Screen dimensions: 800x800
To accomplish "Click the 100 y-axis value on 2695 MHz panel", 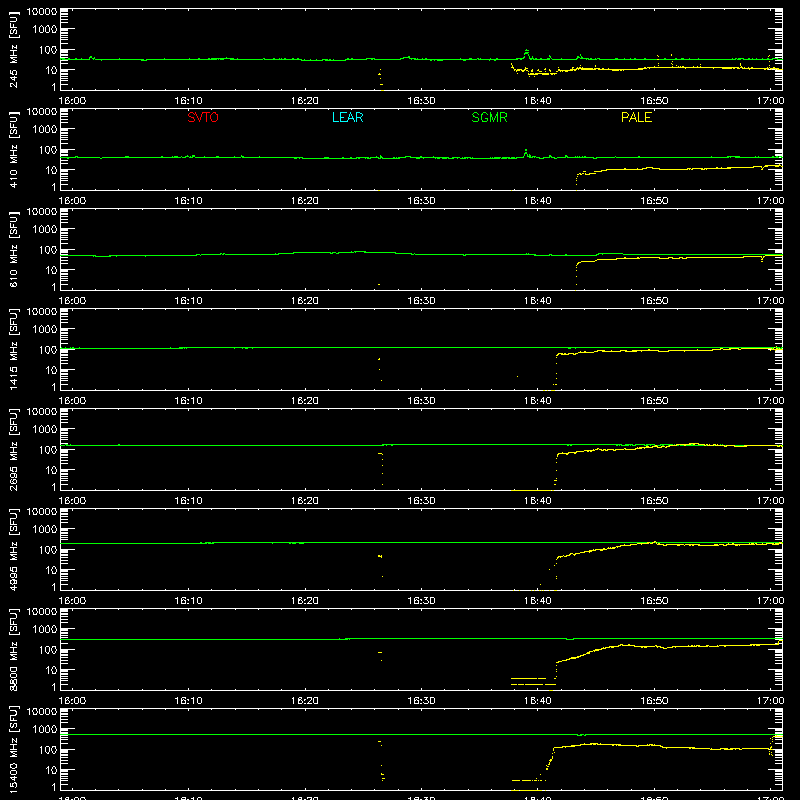I will click(48, 449).
